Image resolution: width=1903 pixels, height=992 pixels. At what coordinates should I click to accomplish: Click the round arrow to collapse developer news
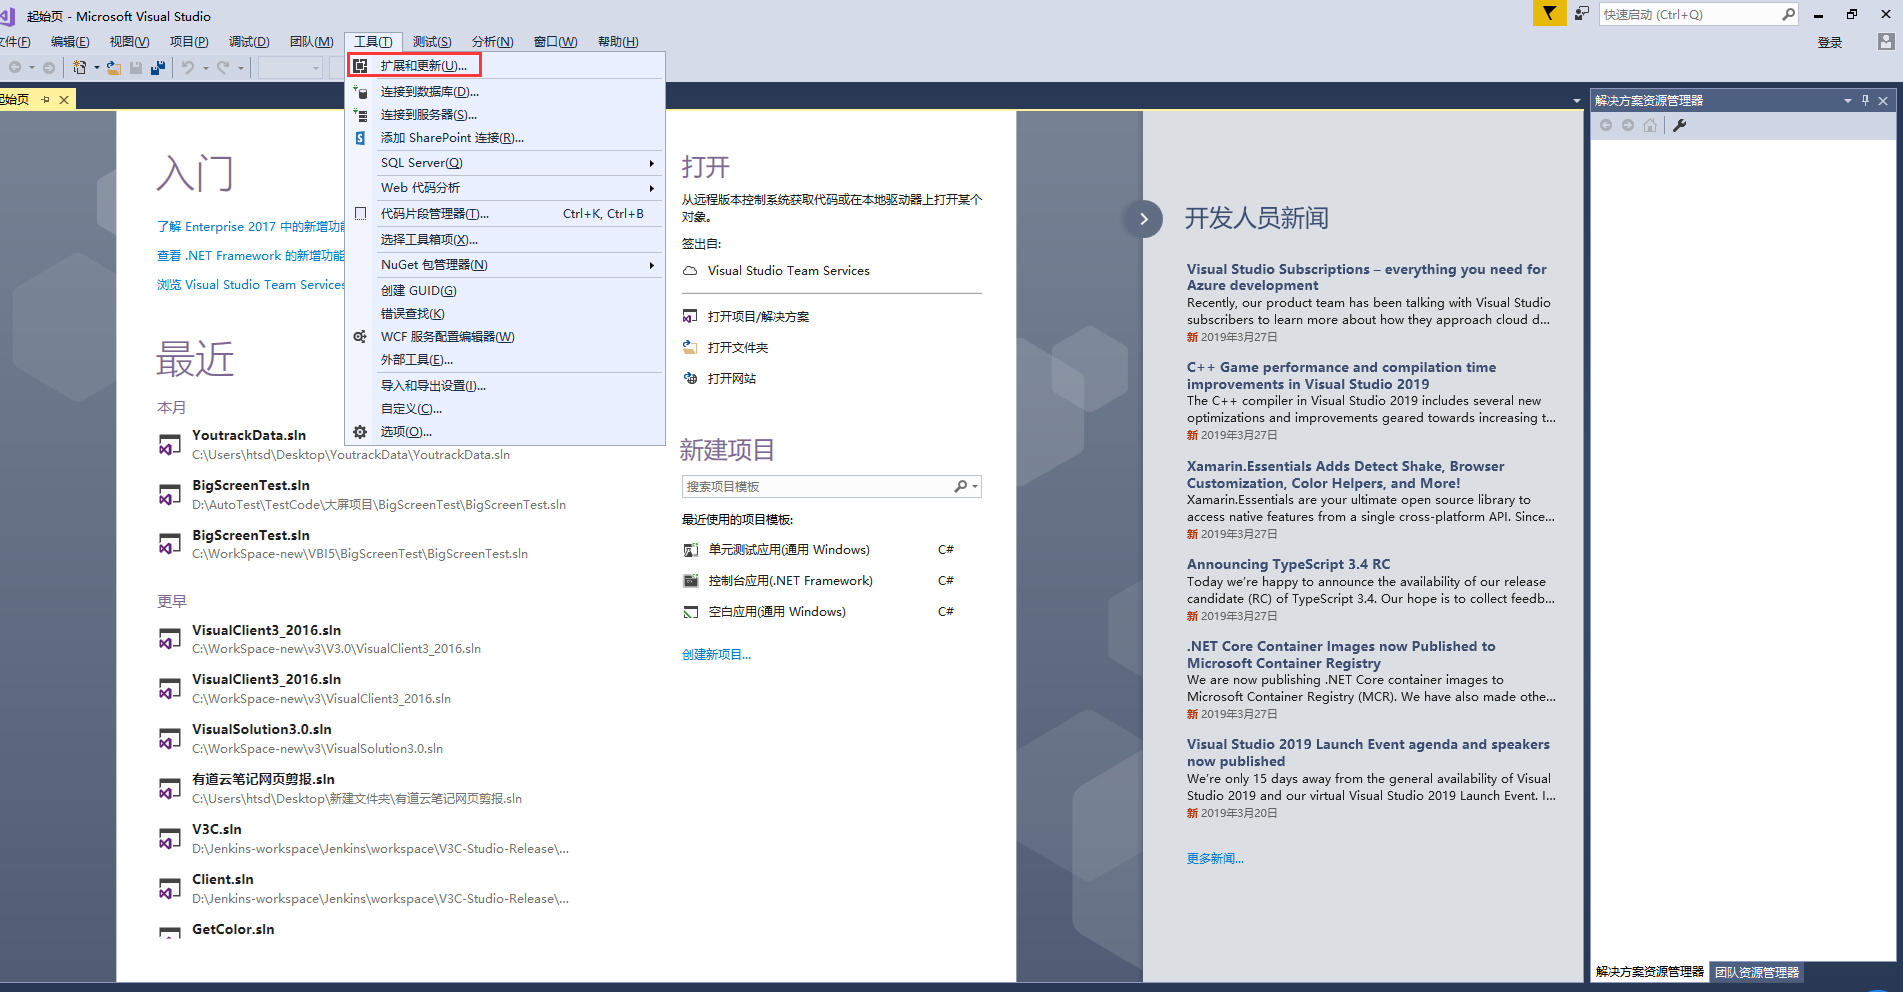click(1144, 219)
